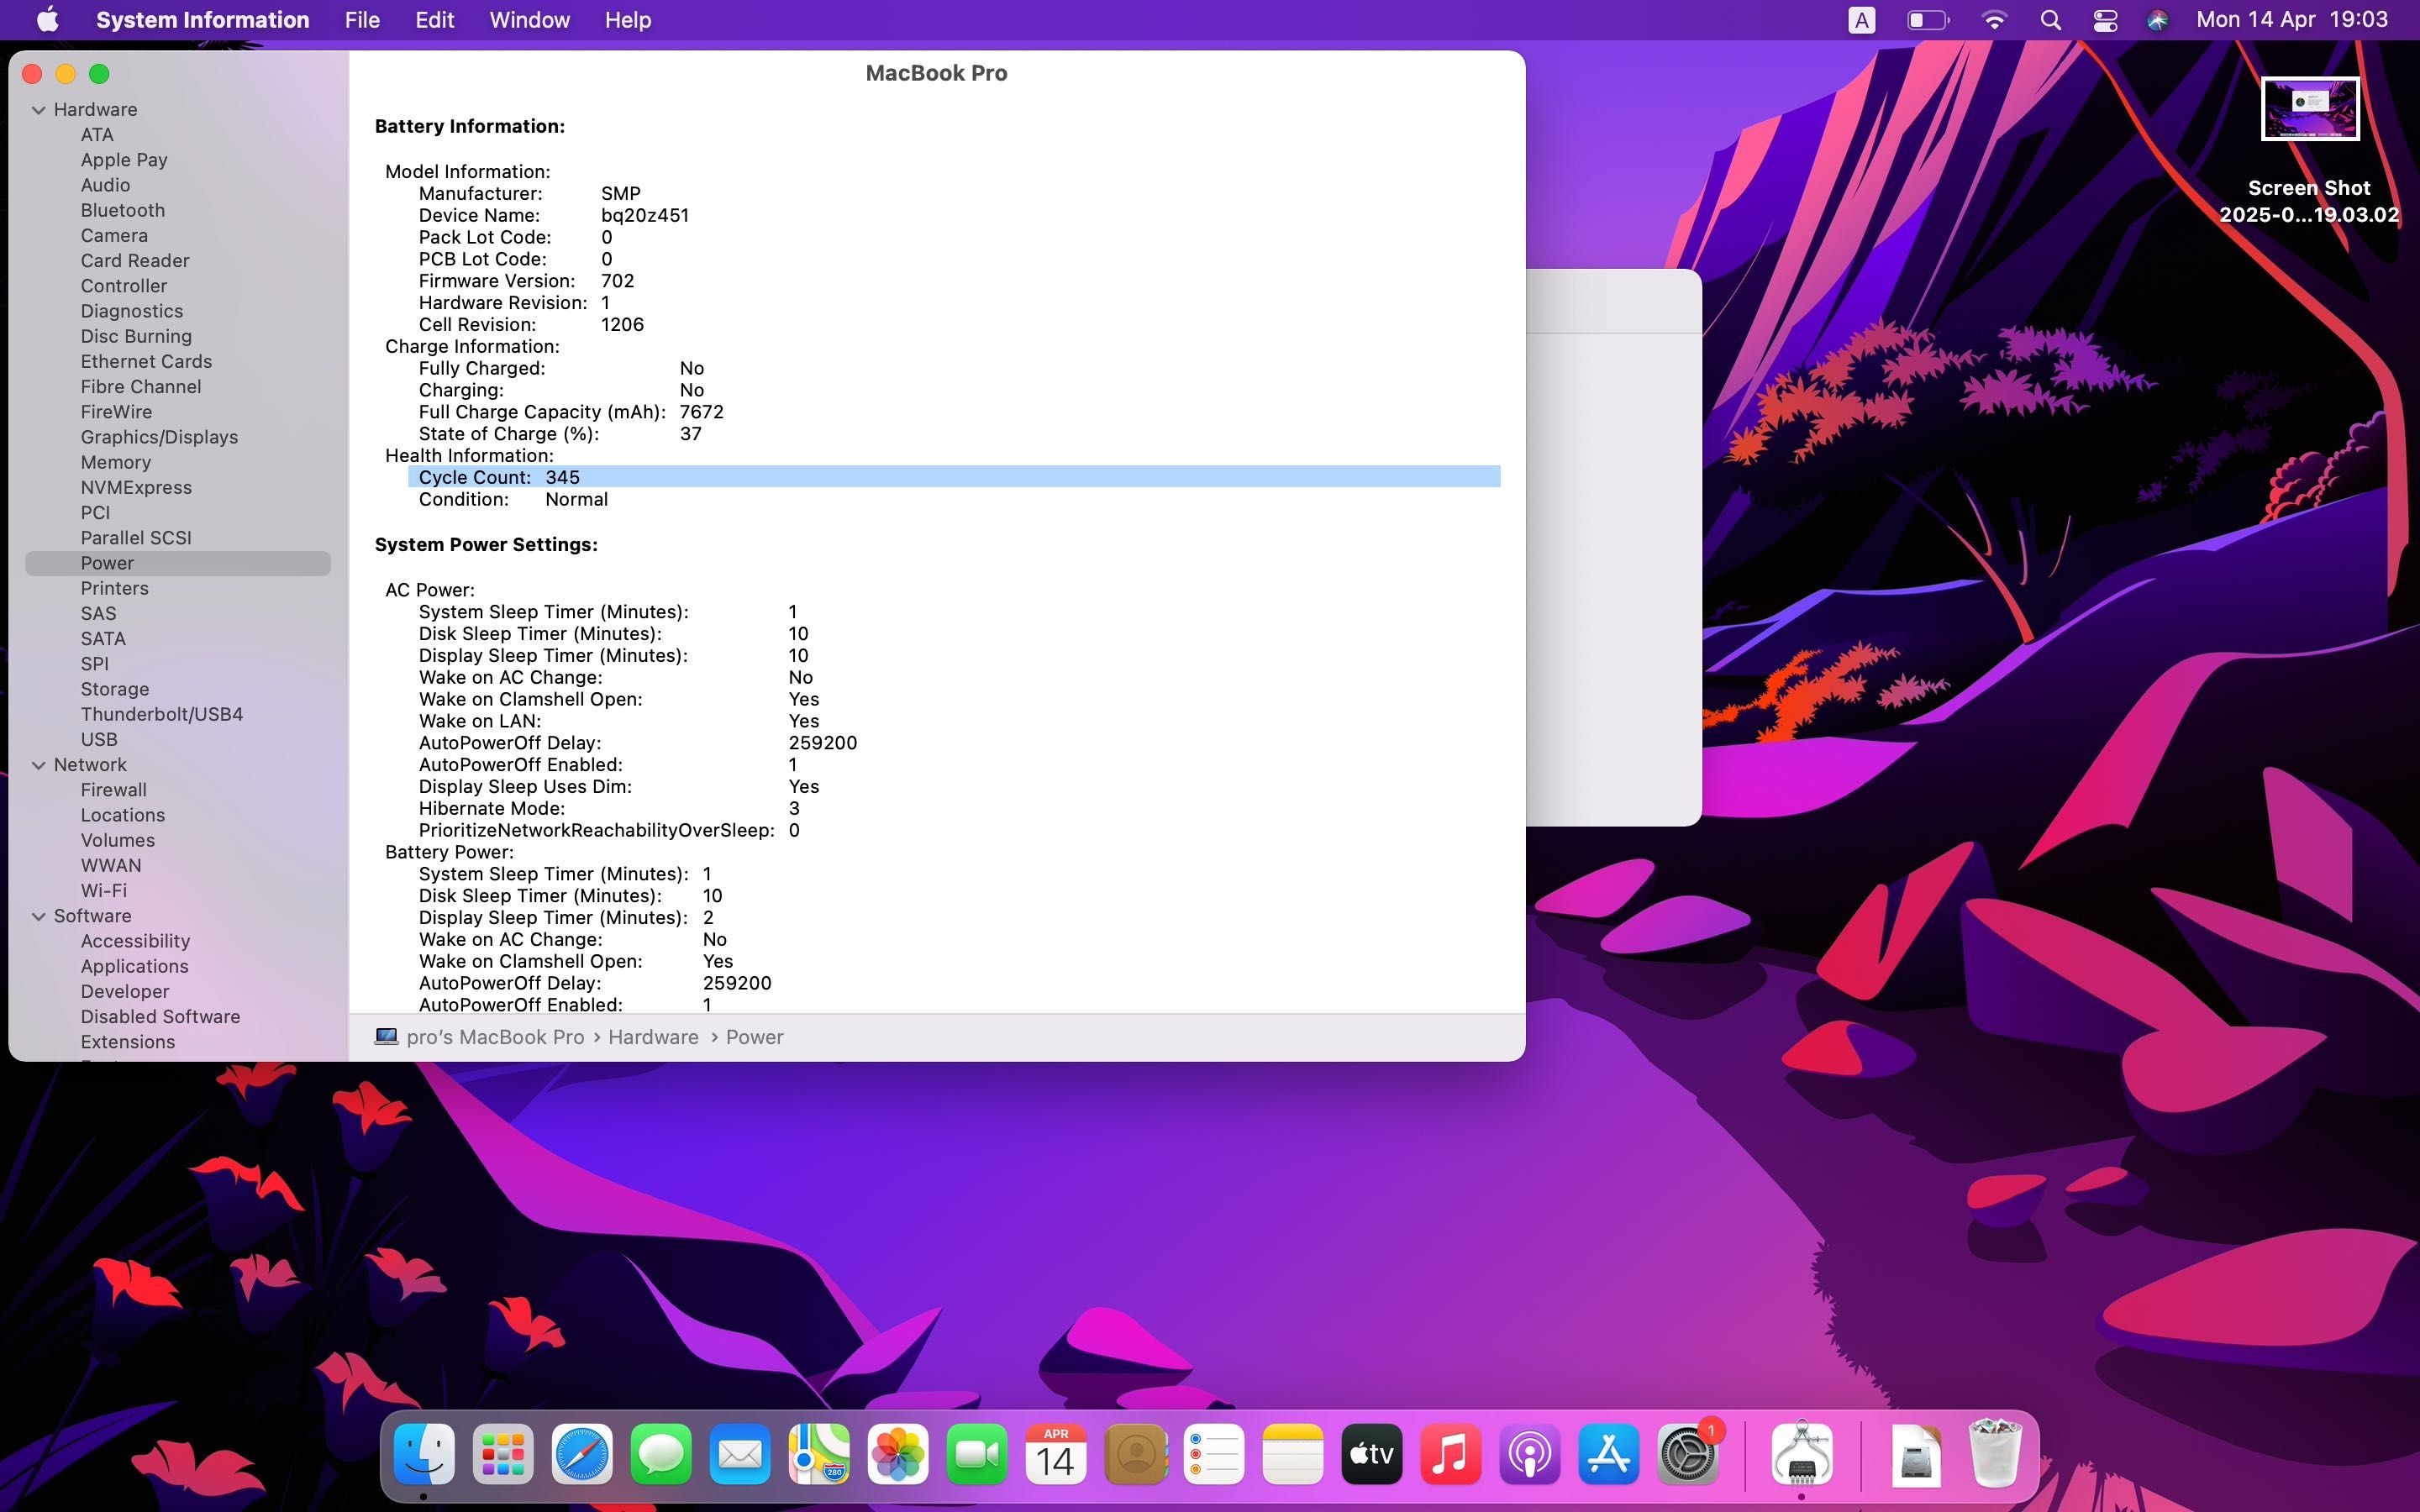Click the Battery Information heading

point(469,126)
